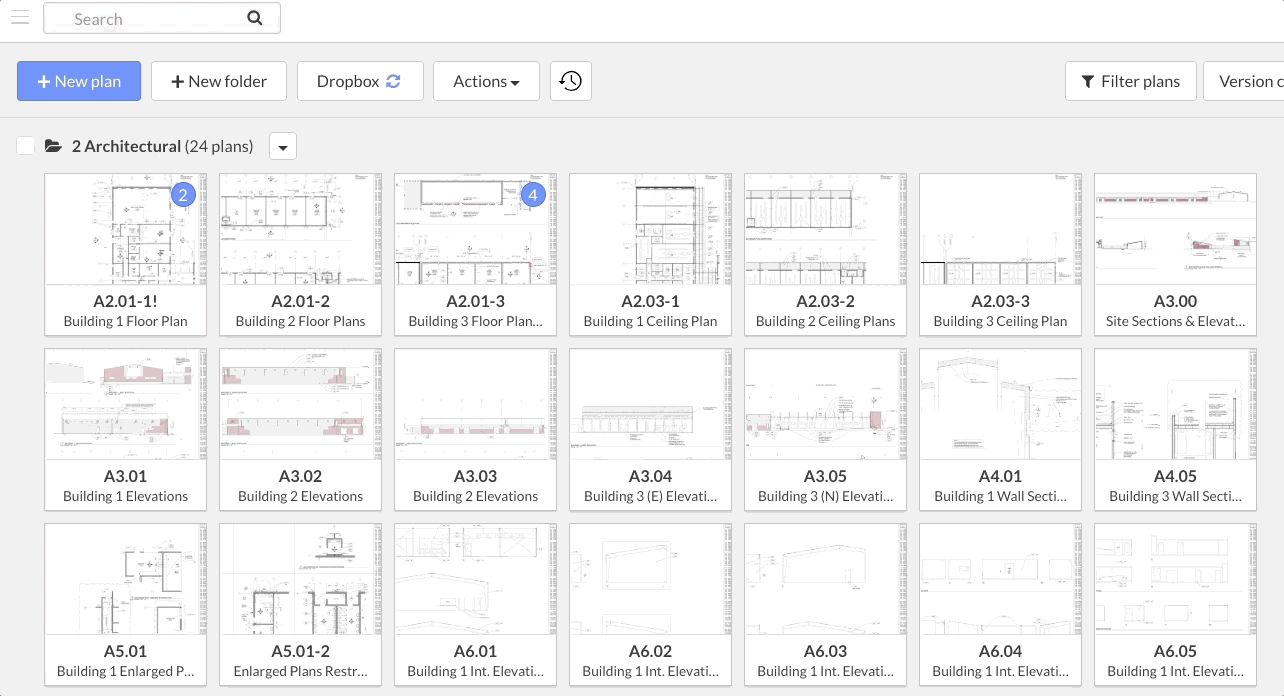The image size is (1284, 696).
Task: Click the New plan button
Action: (79, 81)
